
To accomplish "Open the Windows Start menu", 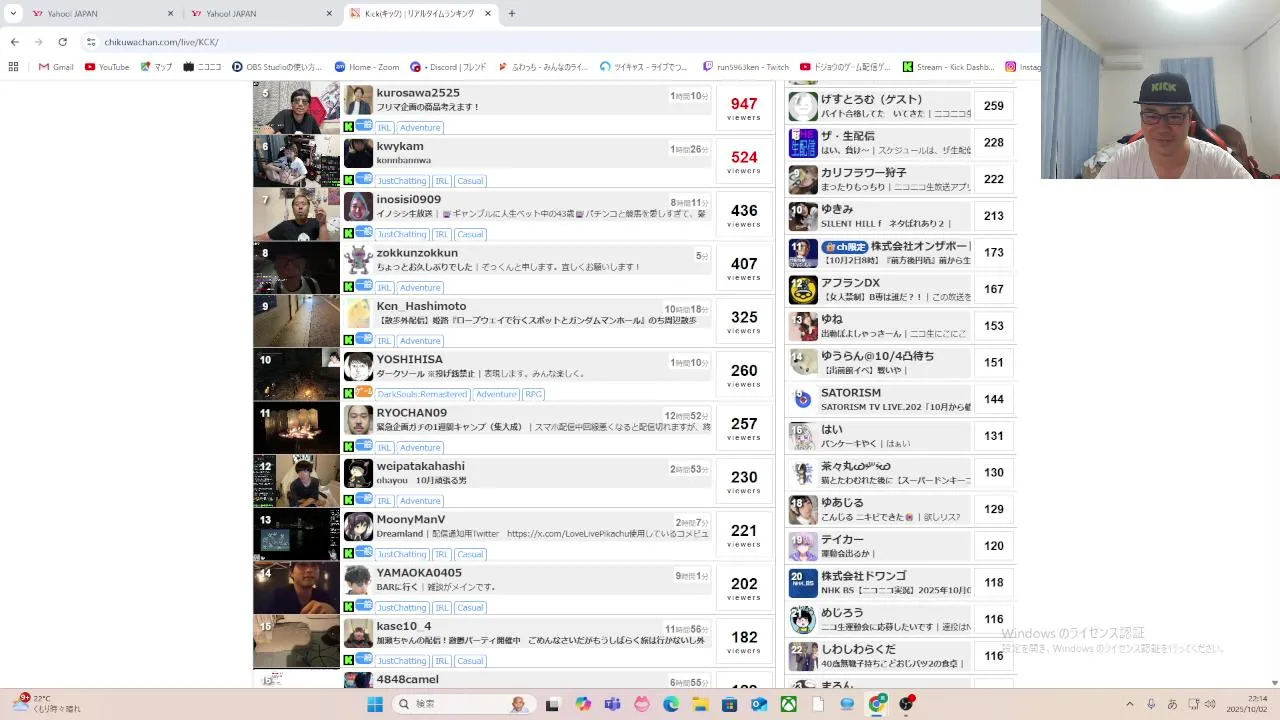I will 375,704.
